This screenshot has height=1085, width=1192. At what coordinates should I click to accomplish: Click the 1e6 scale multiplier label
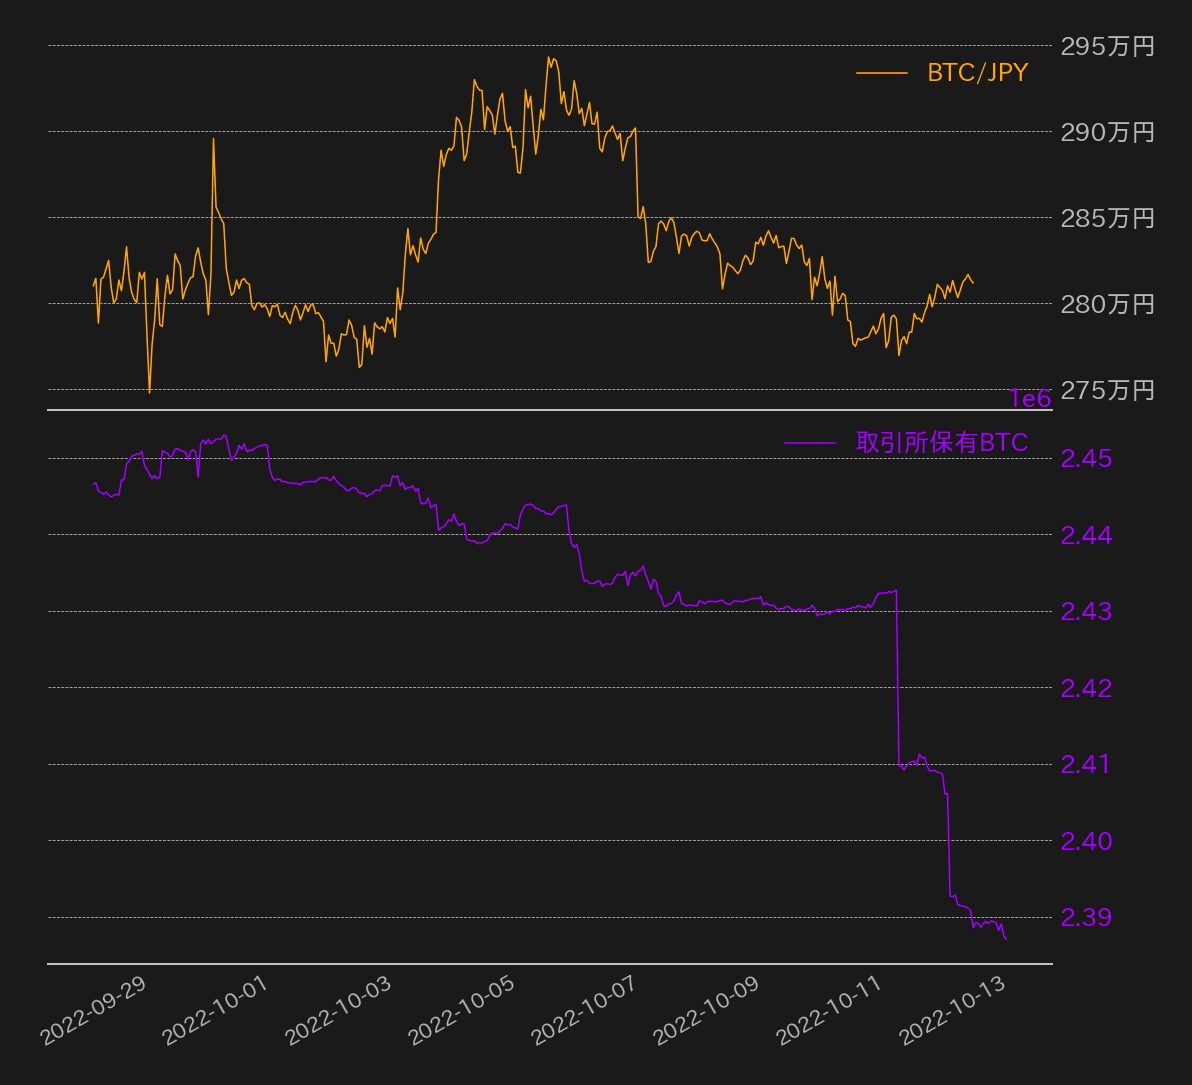click(1030, 399)
